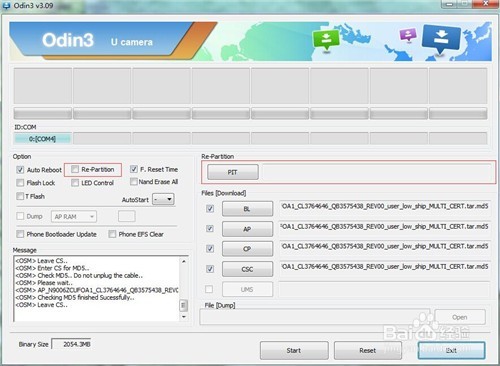This screenshot has height=366, width=500.
Task: Click the purple download icon in banner
Action: coord(408,34)
